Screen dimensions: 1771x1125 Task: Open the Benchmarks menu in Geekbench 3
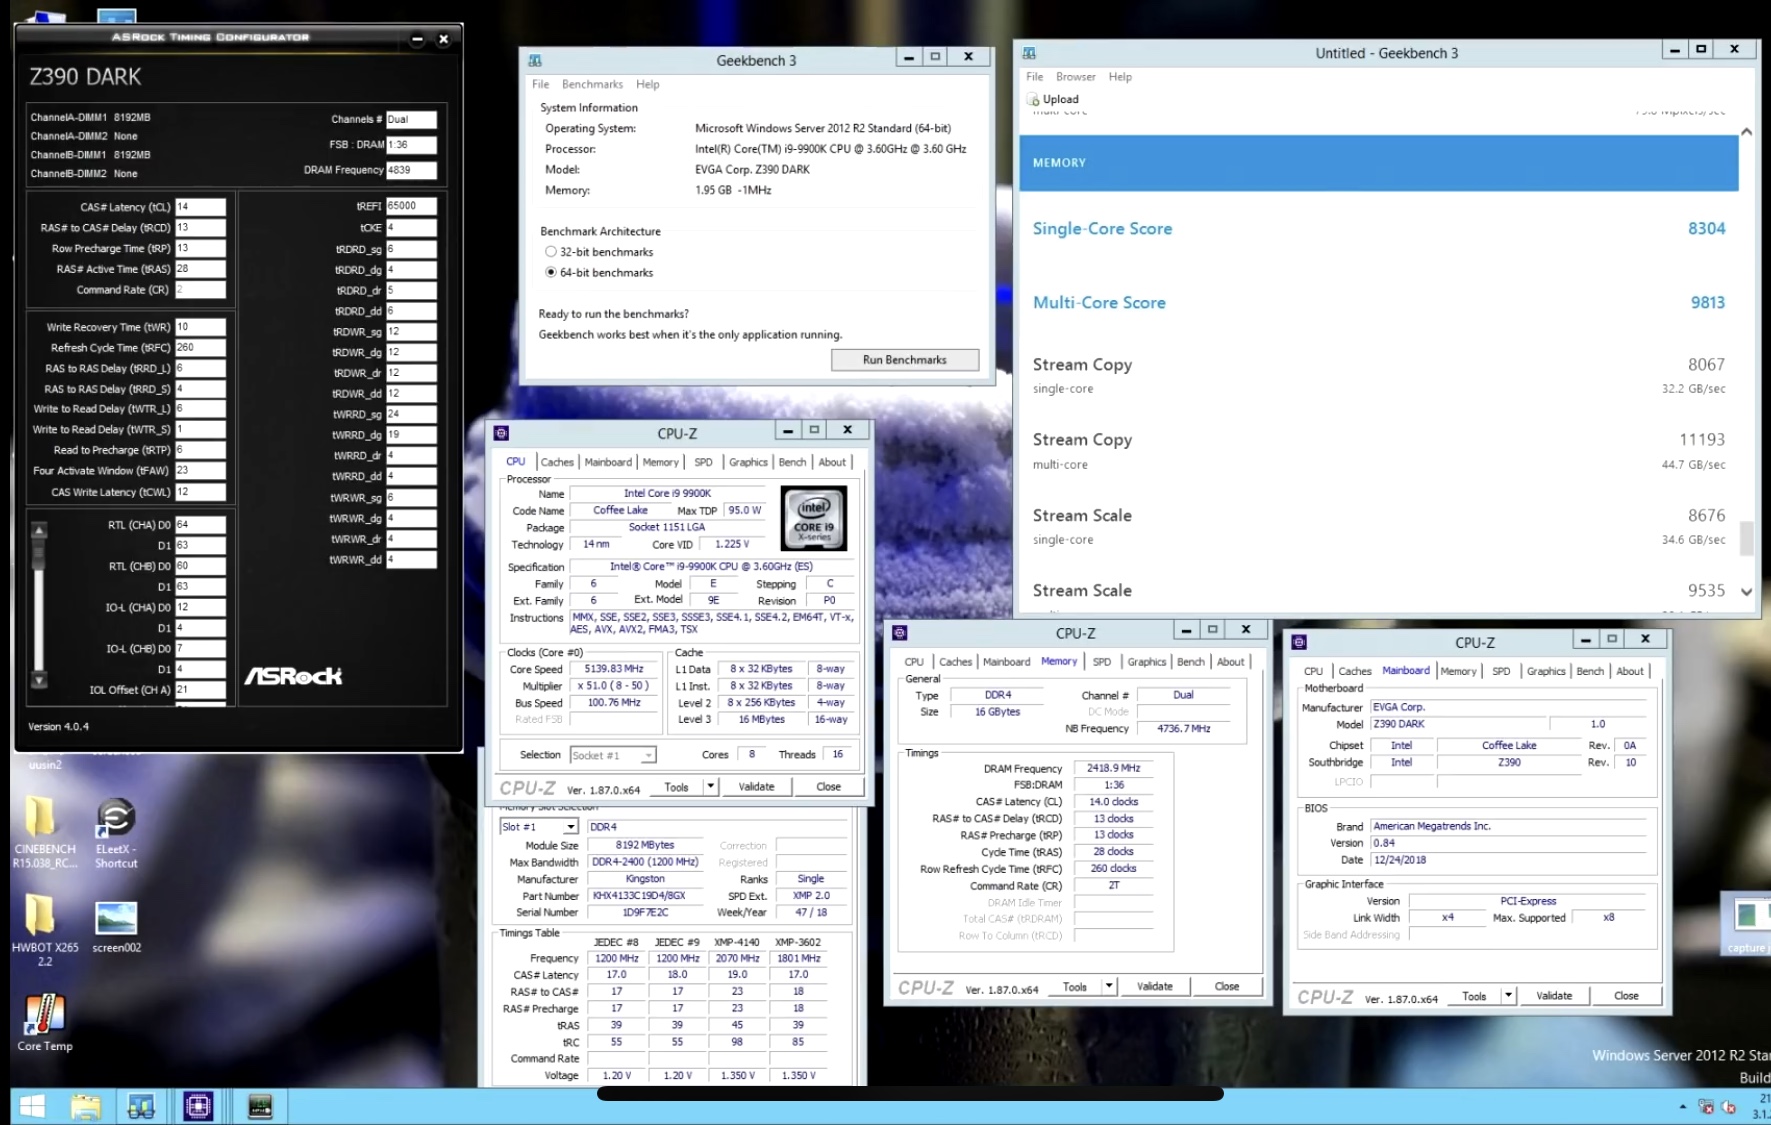coord(592,84)
